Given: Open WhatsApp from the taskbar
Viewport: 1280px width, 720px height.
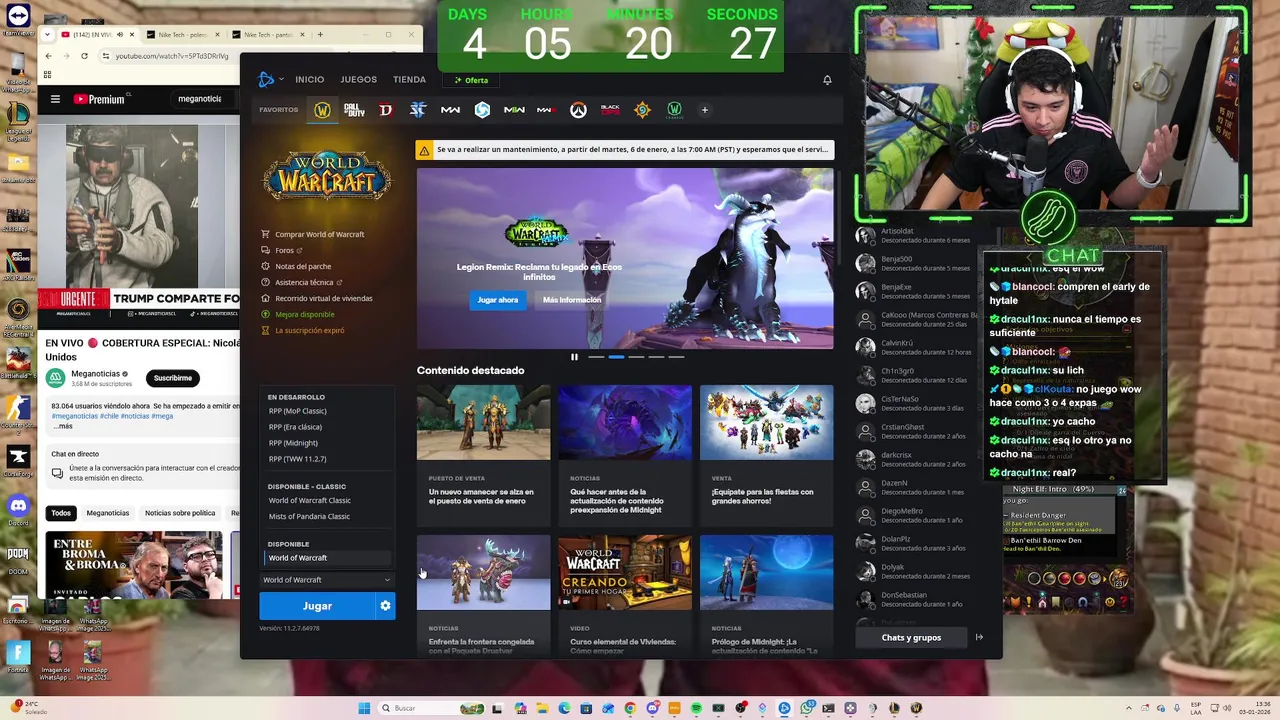Looking at the screenshot, I should (x=806, y=708).
